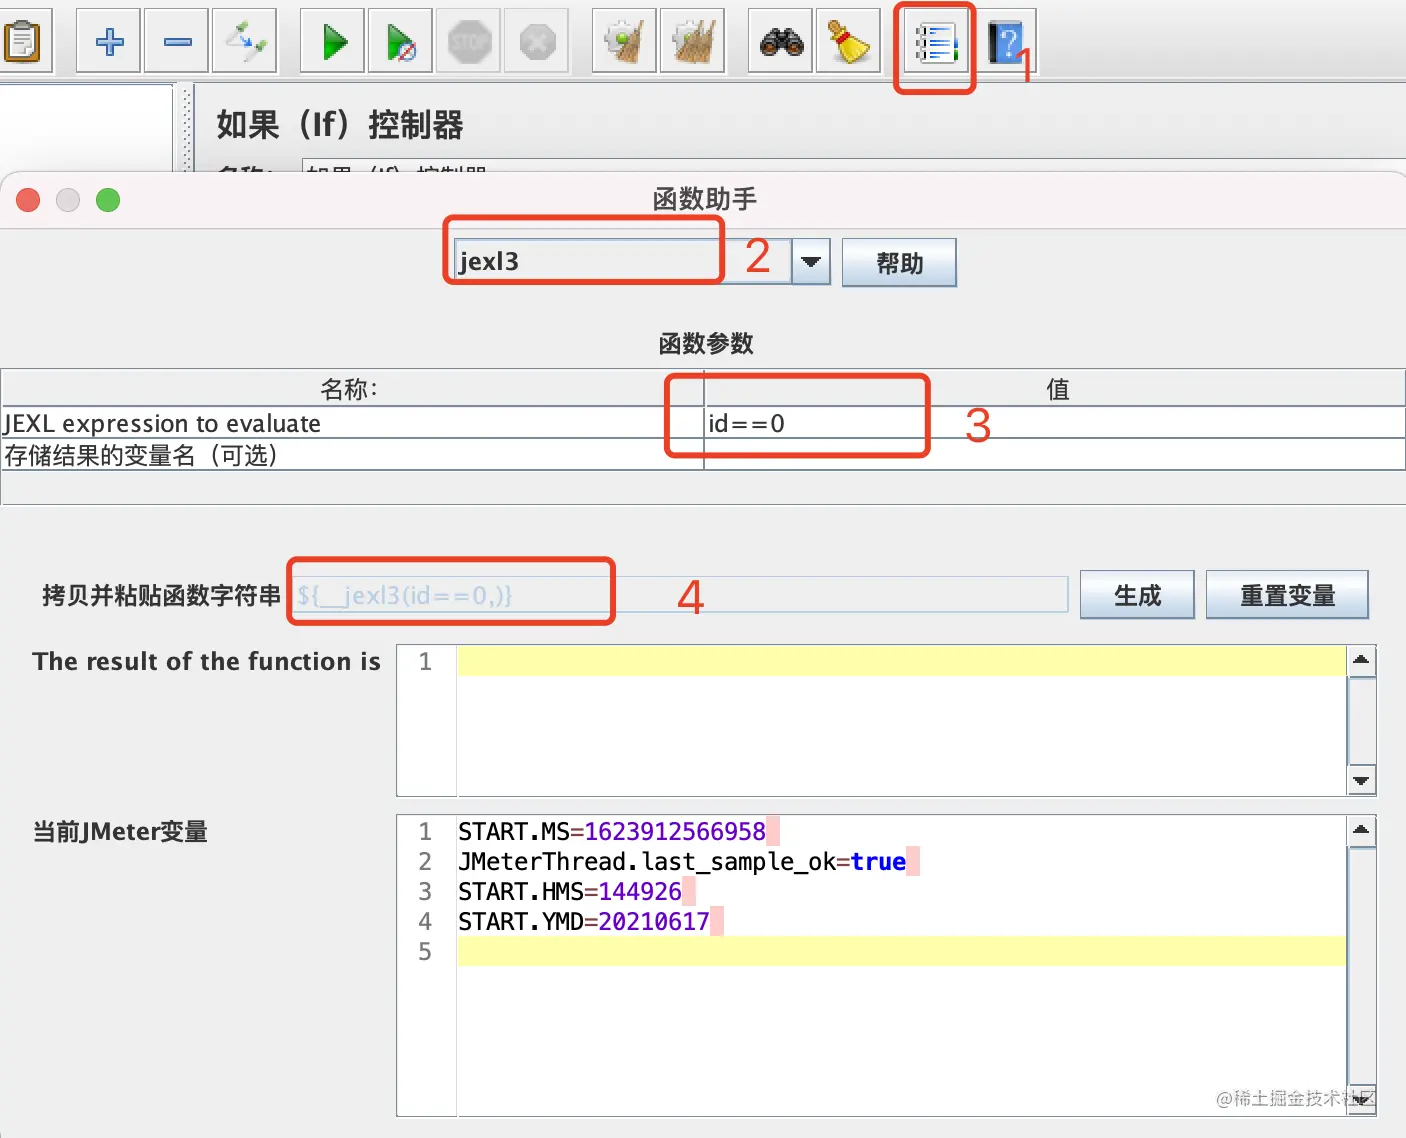Viewport: 1406px width, 1138px height.
Task: Click the blue minus Remove icon
Action: pyautogui.click(x=177, y=41)
